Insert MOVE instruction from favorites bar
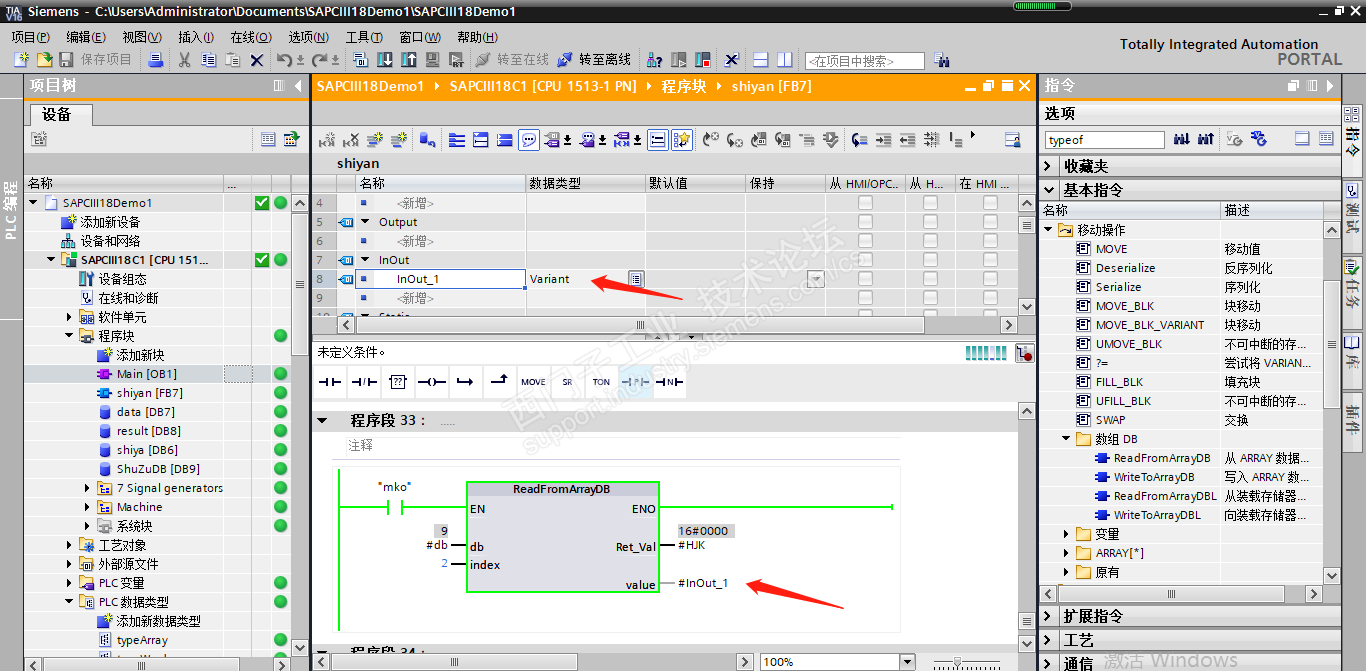Screen dimensions: 1366x671 pos(533,382)
